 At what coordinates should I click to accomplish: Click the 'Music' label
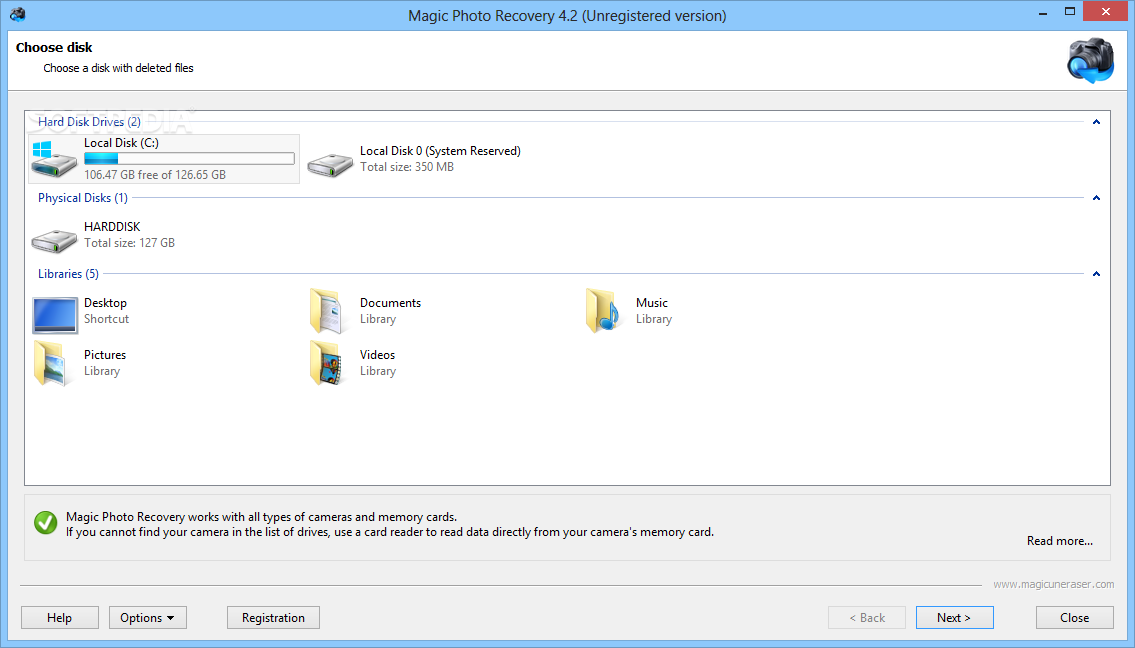coord(651,303)
